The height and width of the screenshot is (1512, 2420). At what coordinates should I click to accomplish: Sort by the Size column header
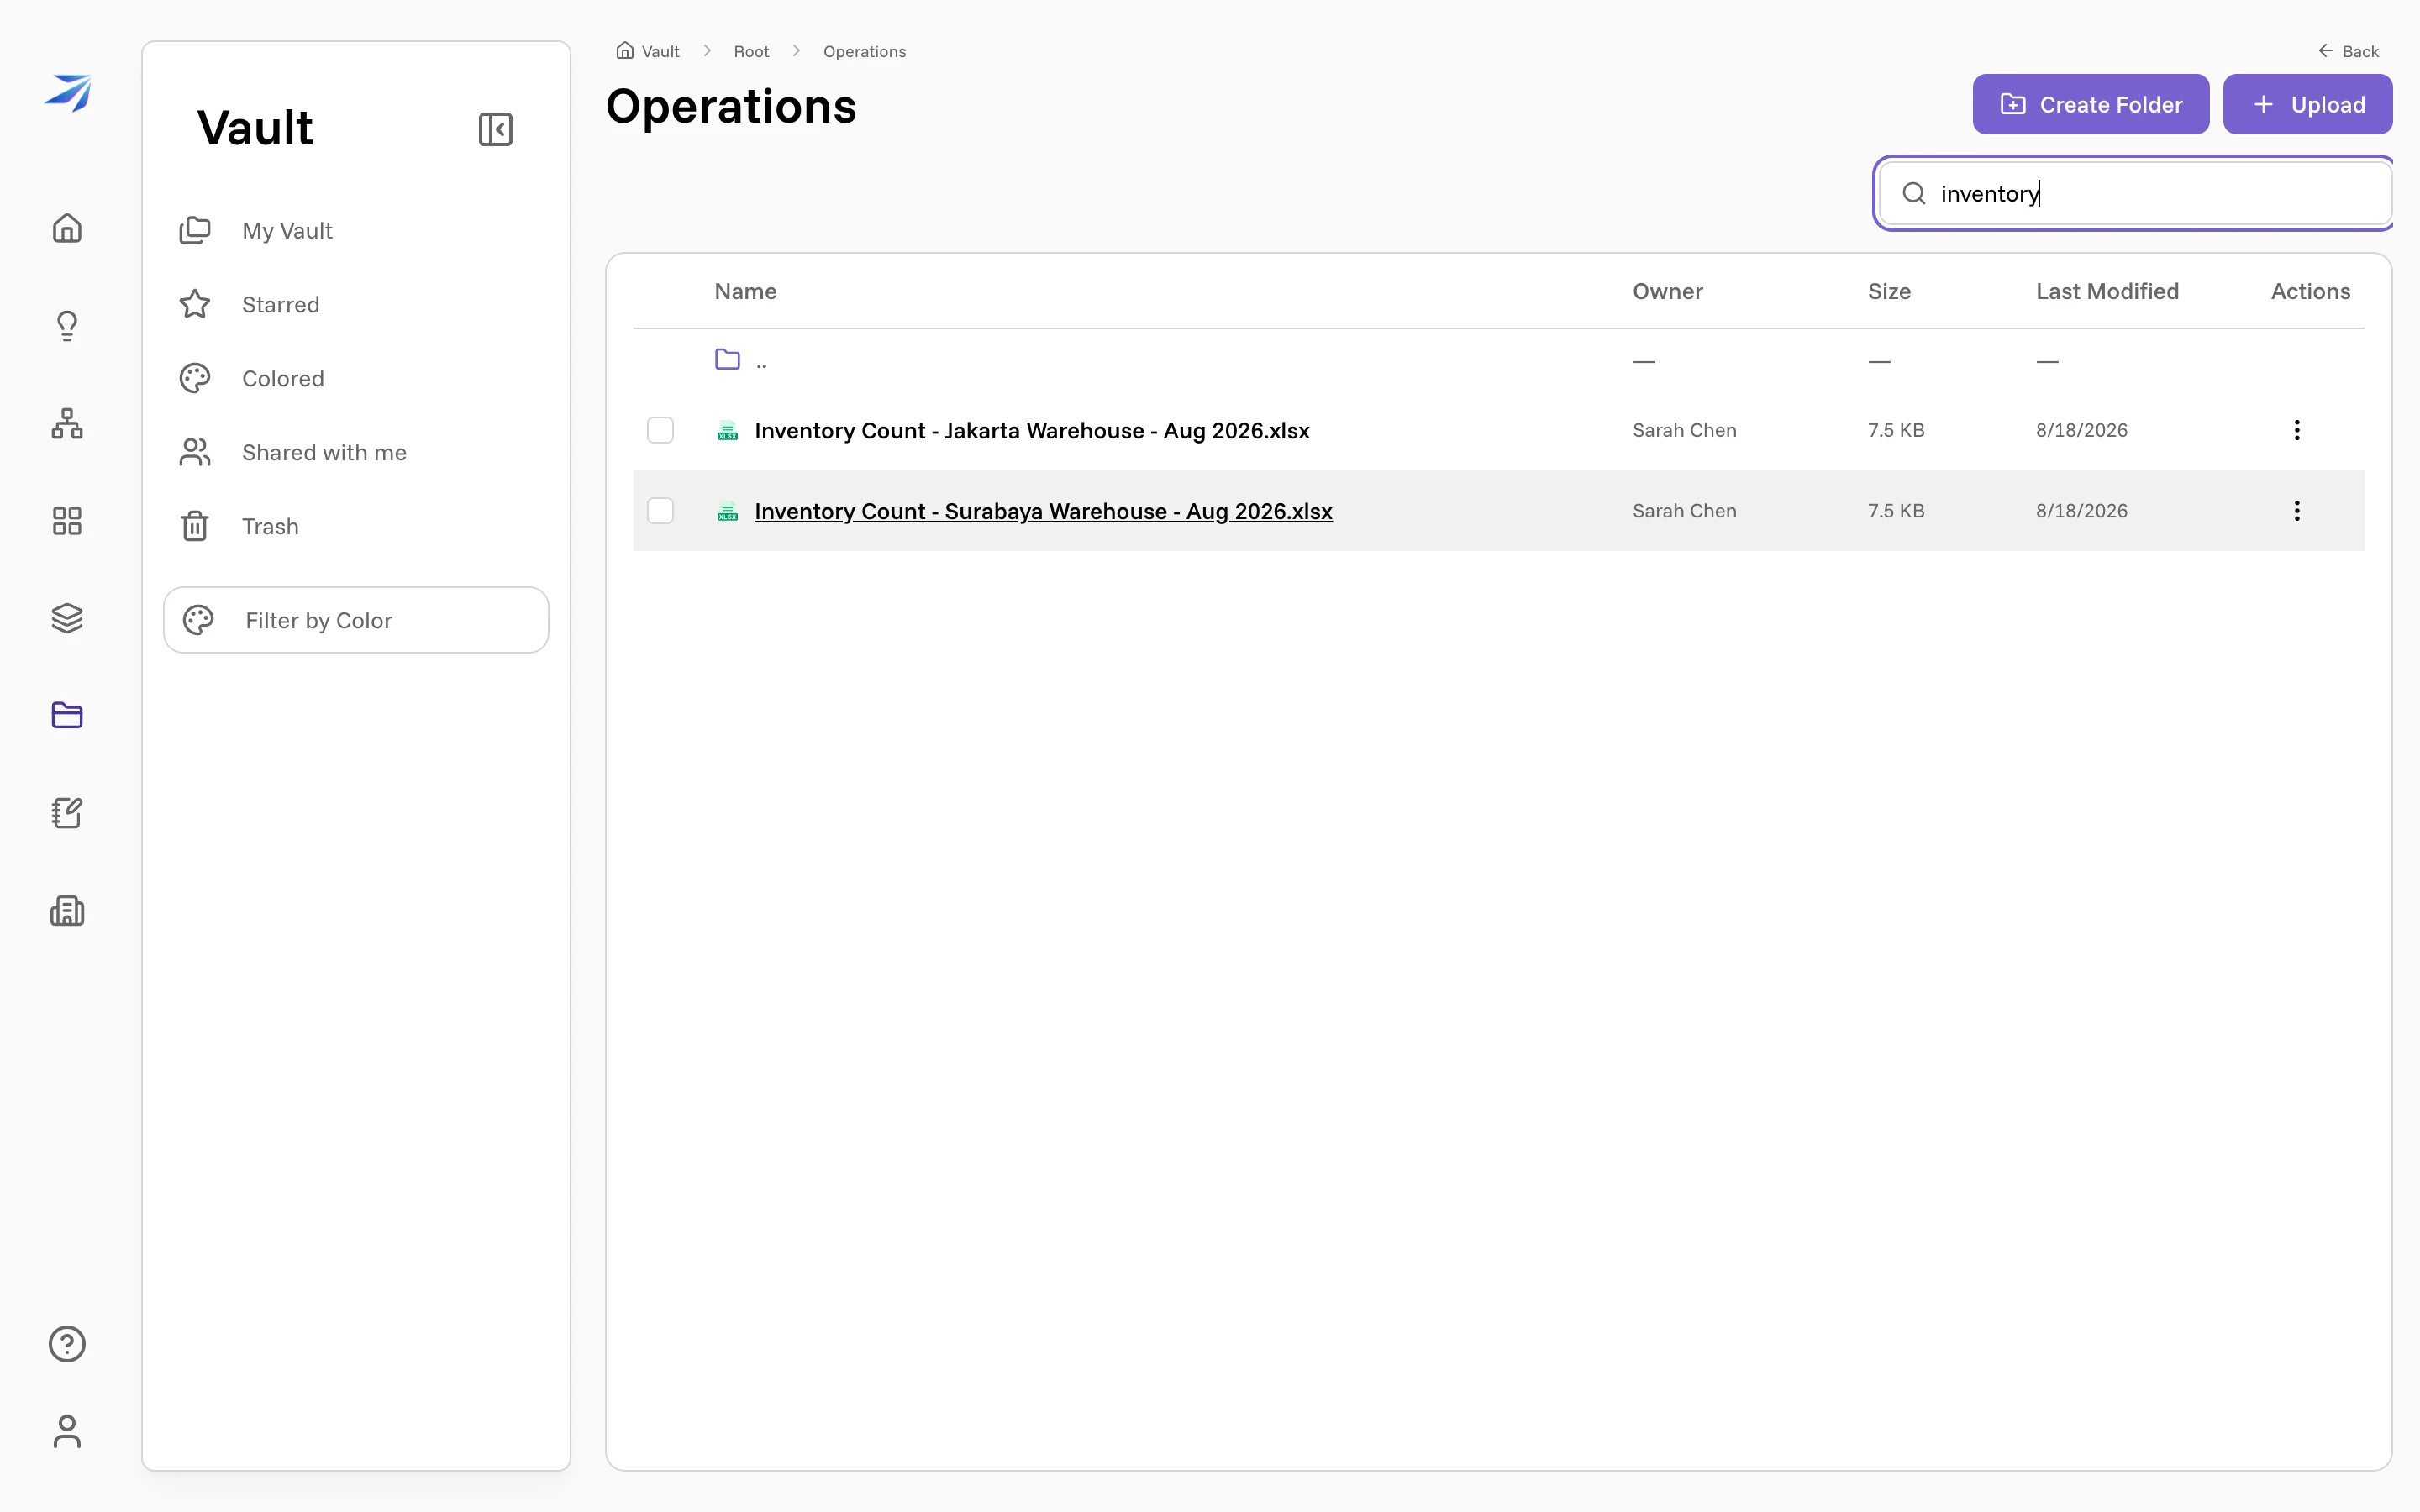1889,291
